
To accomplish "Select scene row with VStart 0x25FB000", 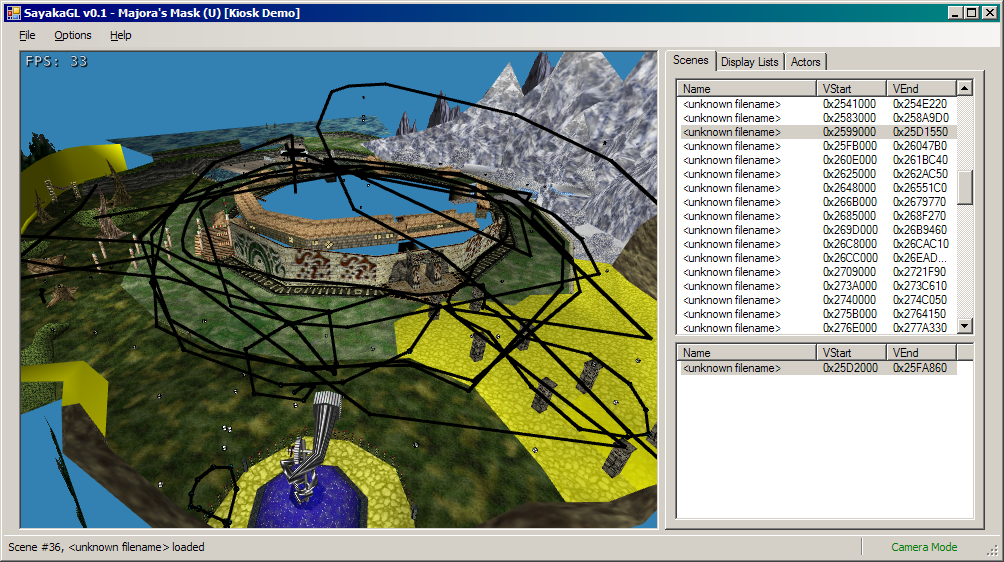I will click(818, 146).
